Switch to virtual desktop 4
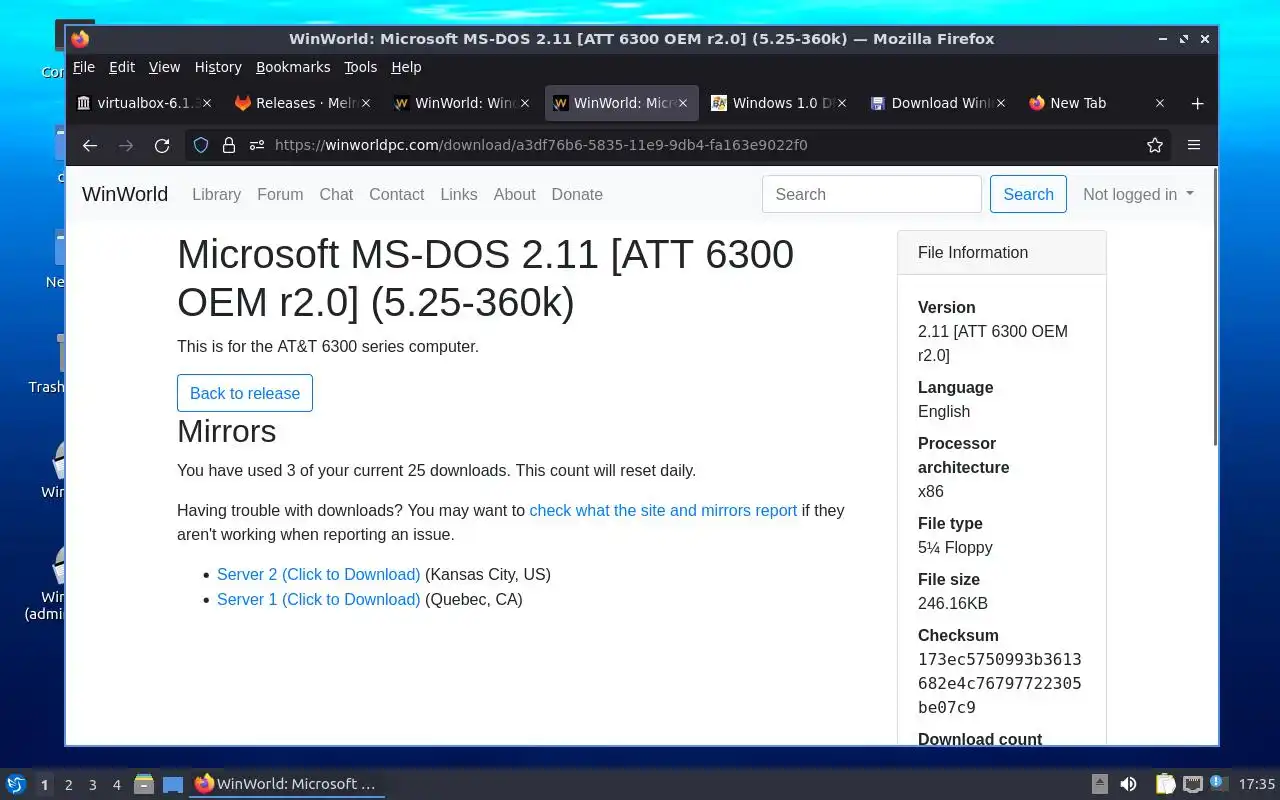Screen dimensions: 1280x800 pyautogui.click(x=116, y=785)
